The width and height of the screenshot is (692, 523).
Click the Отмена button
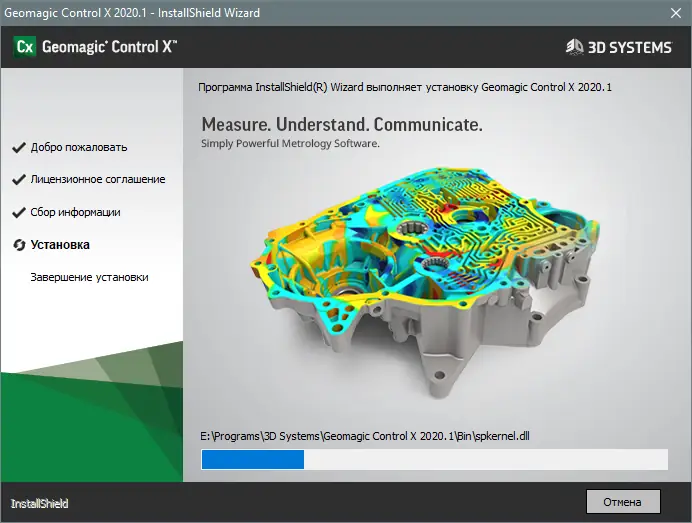coord(623,501)
